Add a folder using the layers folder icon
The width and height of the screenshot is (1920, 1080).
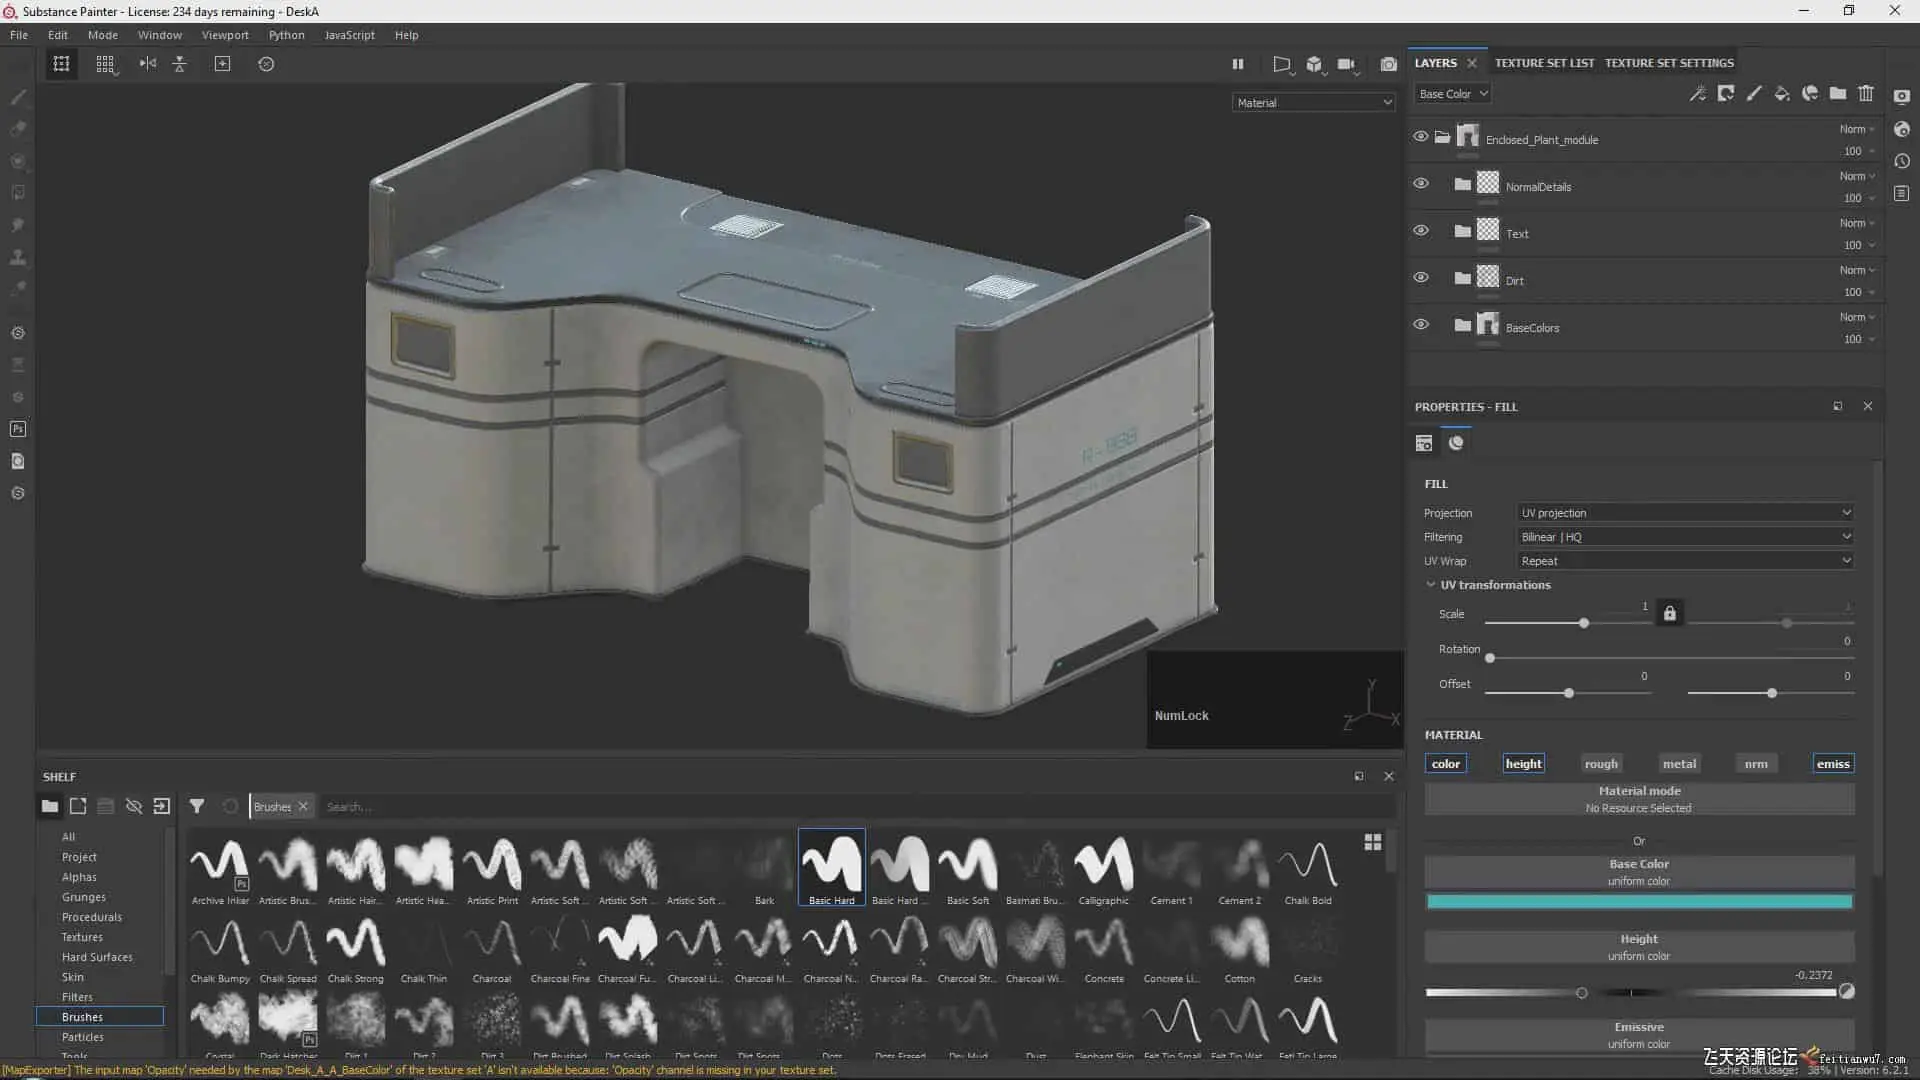[1838, 93]
